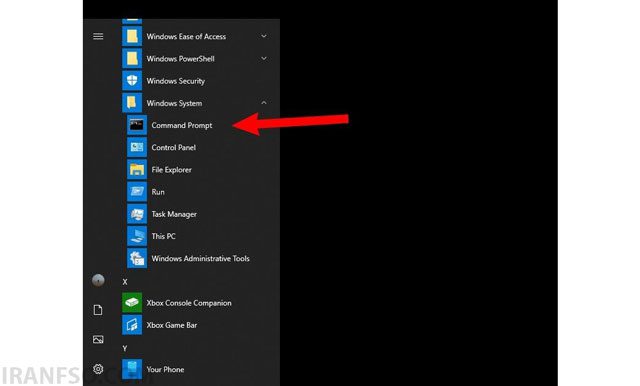The image size is (640, 386).
Task: Click the Xbox Game Bar icon
Action: pyautogui.click(x=132, y=325)
